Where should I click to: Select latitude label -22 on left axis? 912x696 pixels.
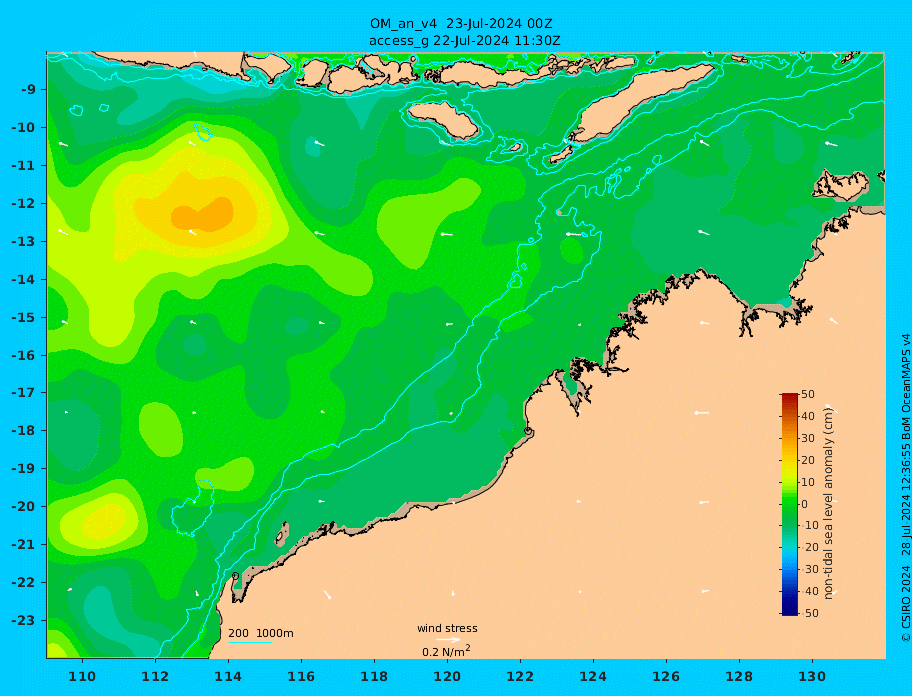click(24, 583)
